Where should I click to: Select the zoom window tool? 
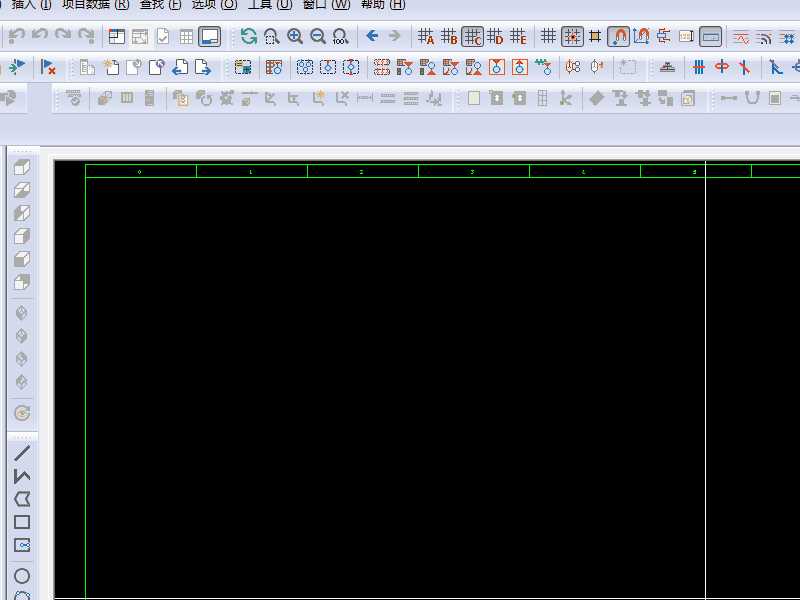pos(272,37)
